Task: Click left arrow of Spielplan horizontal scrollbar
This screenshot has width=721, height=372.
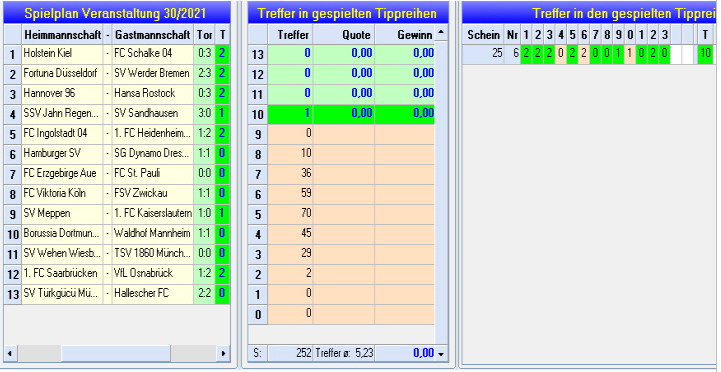Action: click(9, 354)
